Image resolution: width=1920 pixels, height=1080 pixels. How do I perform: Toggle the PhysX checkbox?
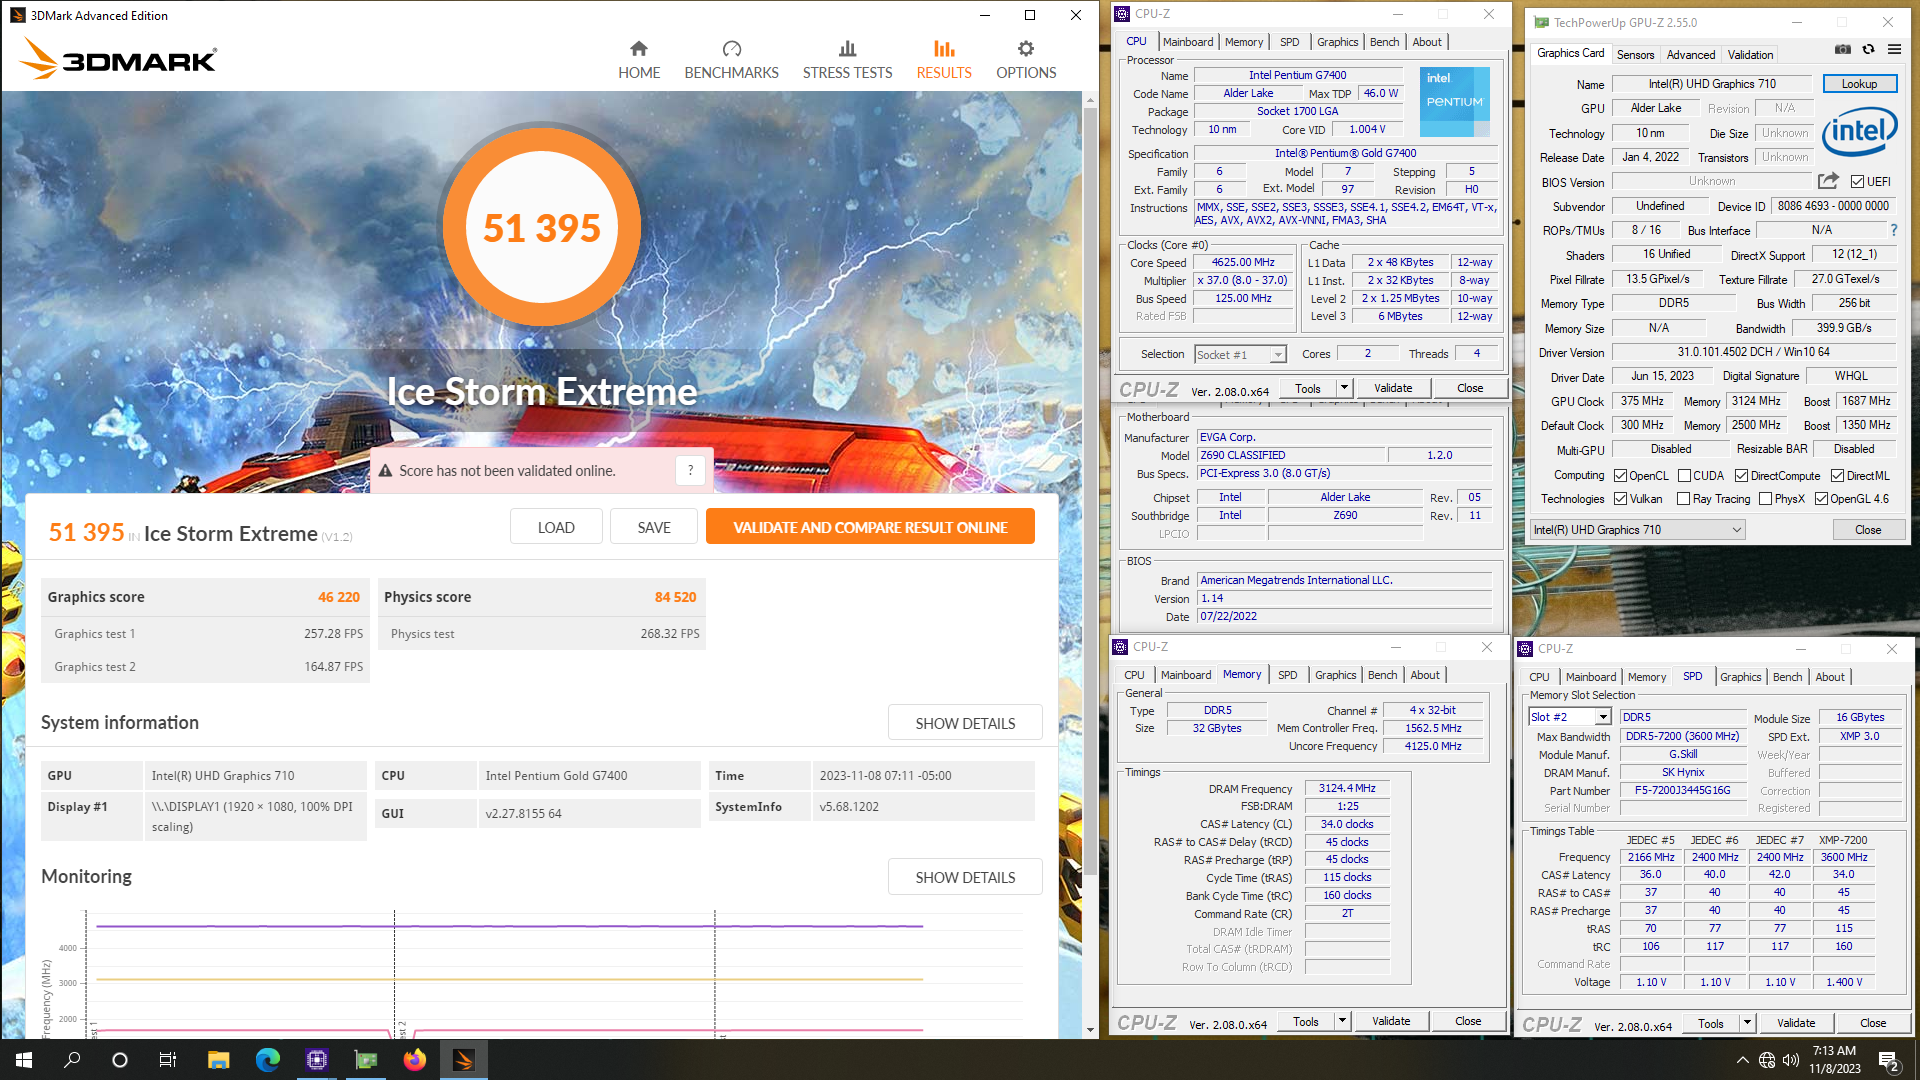pyautogui.click(x=1765, y=499)
